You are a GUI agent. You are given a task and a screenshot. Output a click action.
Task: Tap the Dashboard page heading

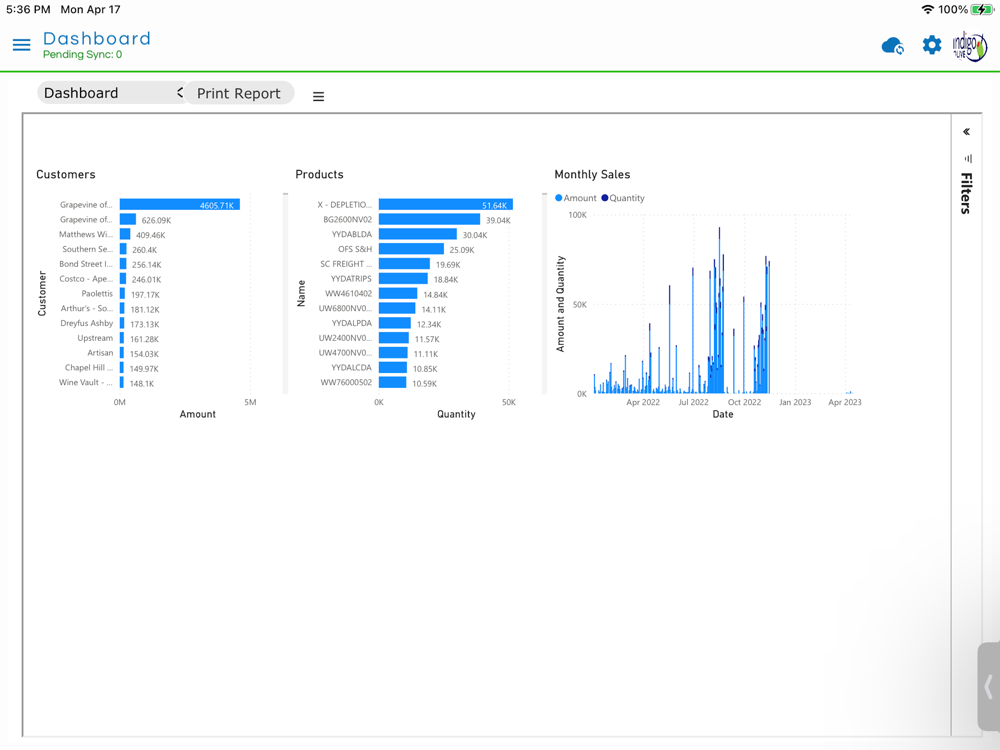pos(97,38)
